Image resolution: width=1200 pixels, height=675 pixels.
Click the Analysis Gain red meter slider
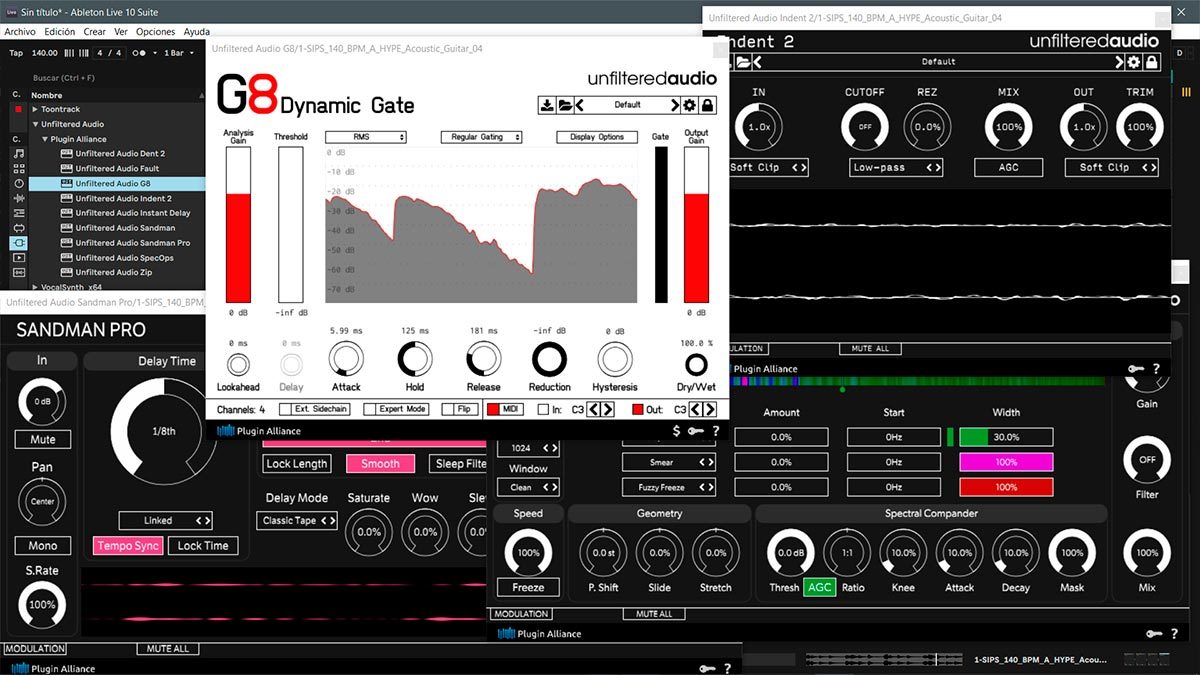(238, 225)
